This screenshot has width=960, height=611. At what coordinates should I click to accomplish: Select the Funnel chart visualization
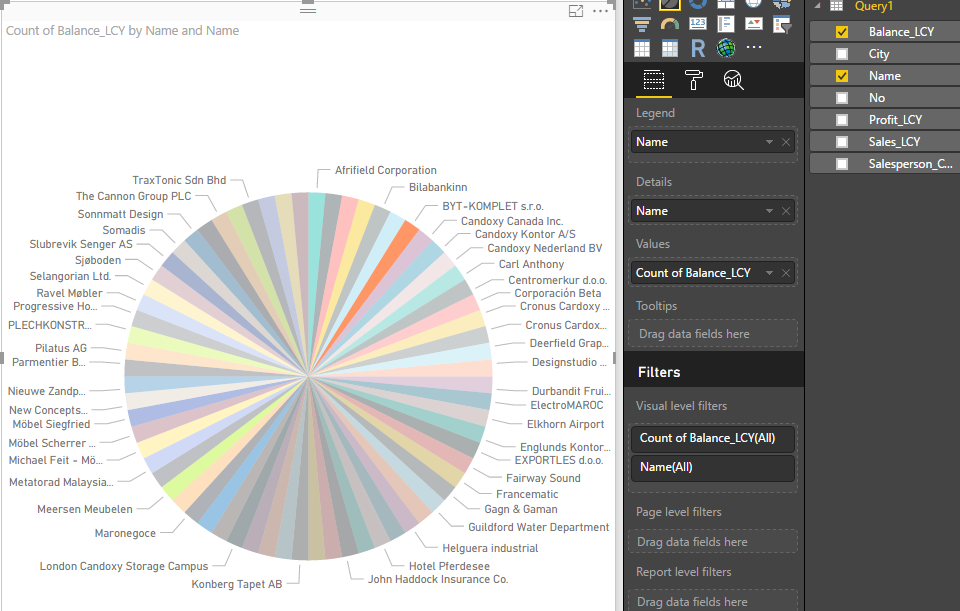(x=642, y=24)
